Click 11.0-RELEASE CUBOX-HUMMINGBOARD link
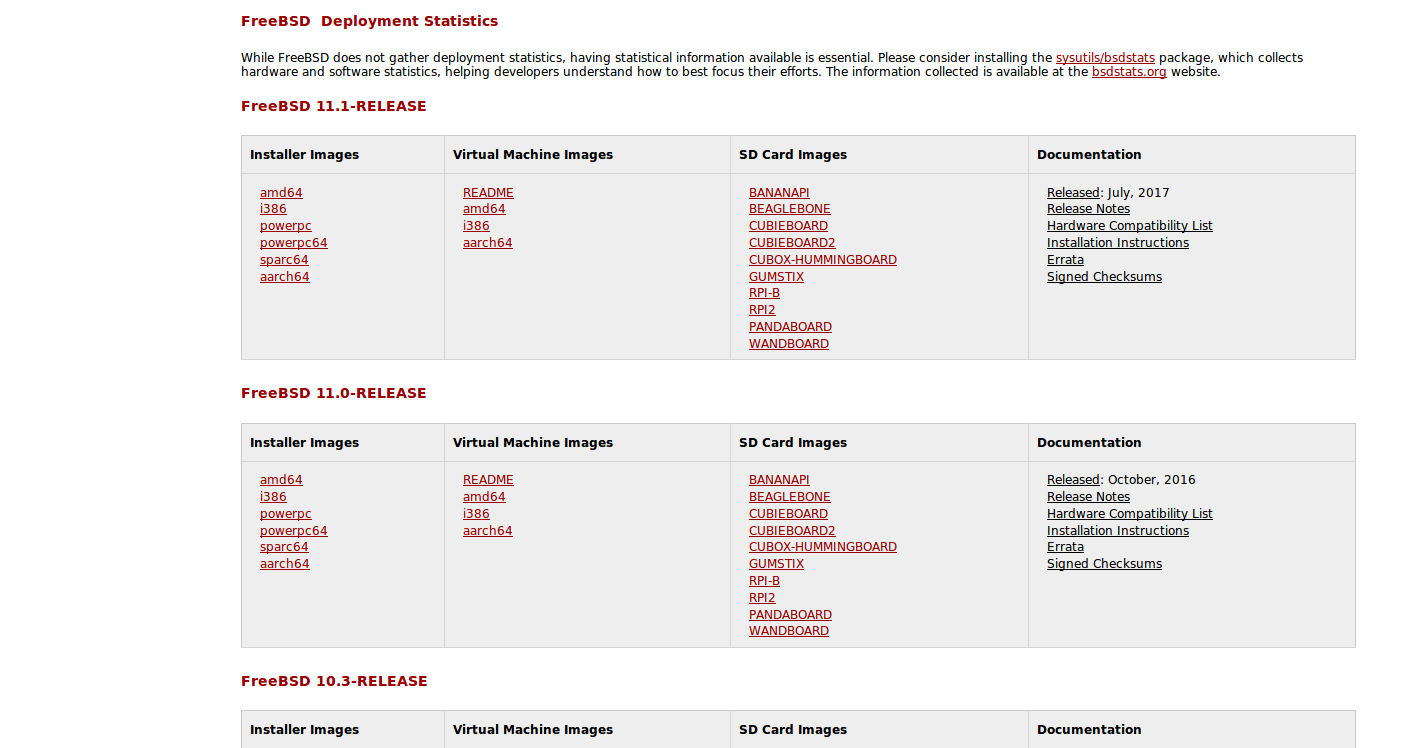This screenshot has height=748, width=1427. tap(823, 547)
